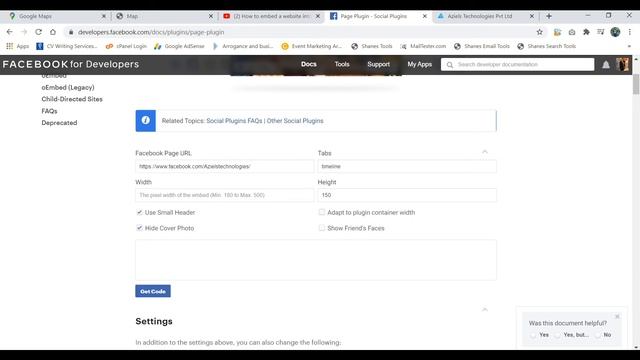Select Yes for document helpful
The height and width of the screenshot is (360, 640).
[533, 335]
